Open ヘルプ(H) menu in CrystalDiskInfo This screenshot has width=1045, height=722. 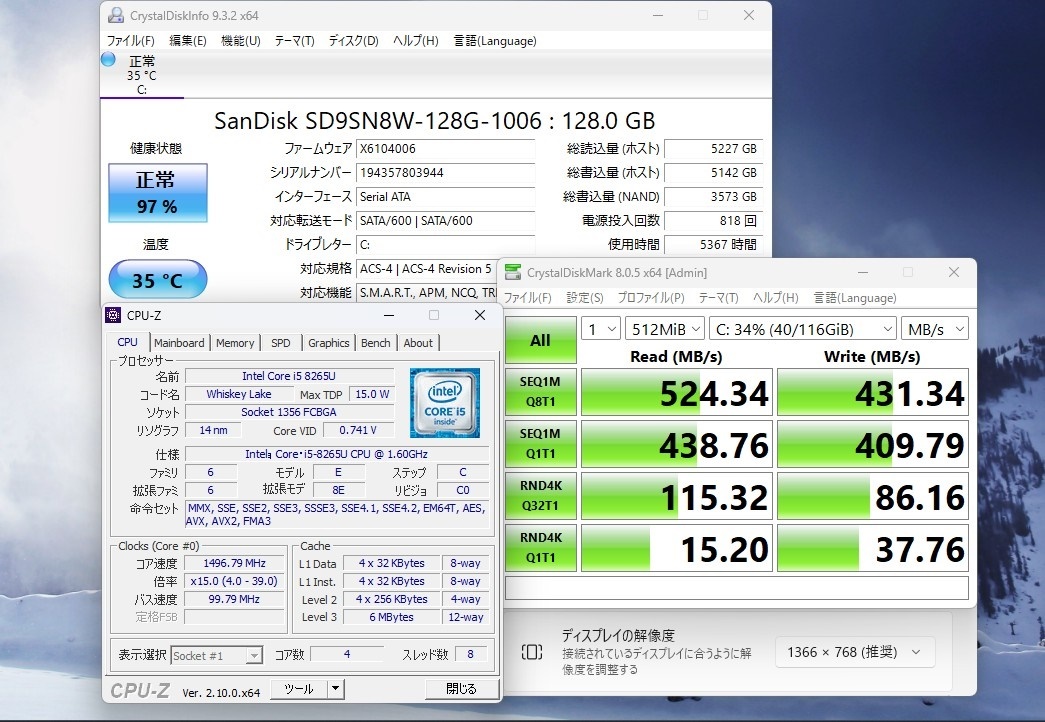416,41
